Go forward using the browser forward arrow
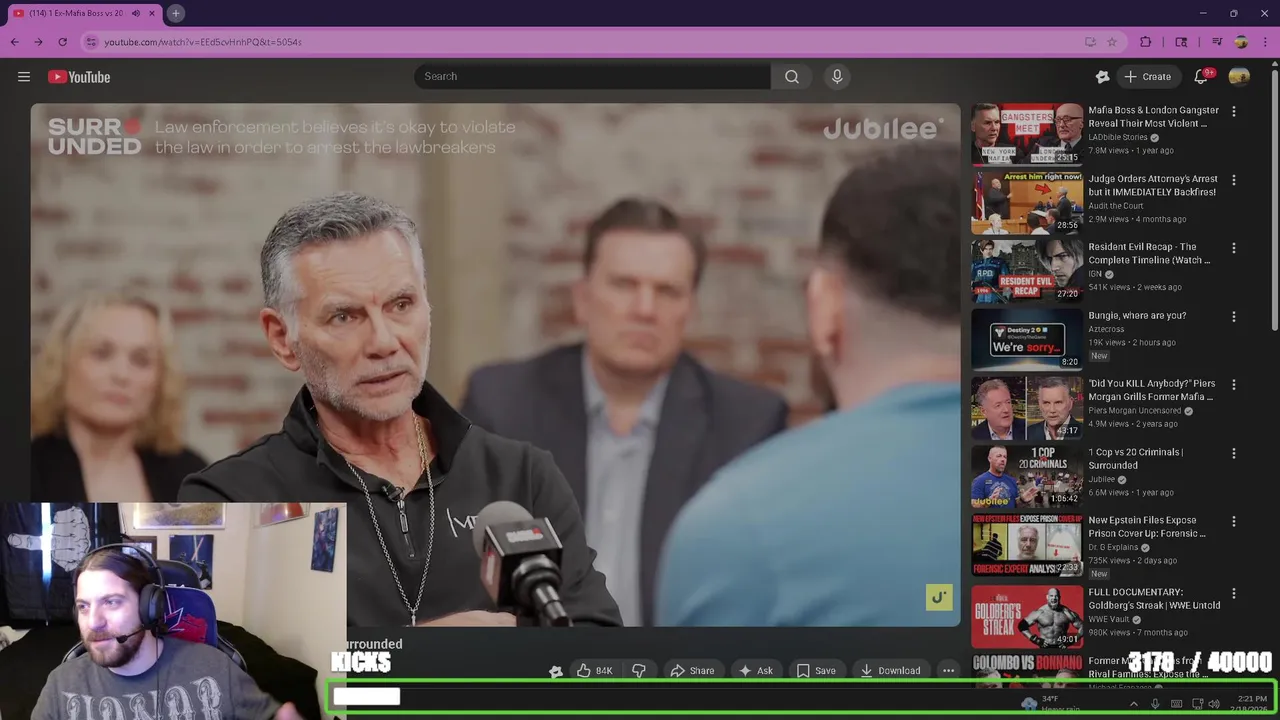1280x720 pixels. (x=38, y=42)
